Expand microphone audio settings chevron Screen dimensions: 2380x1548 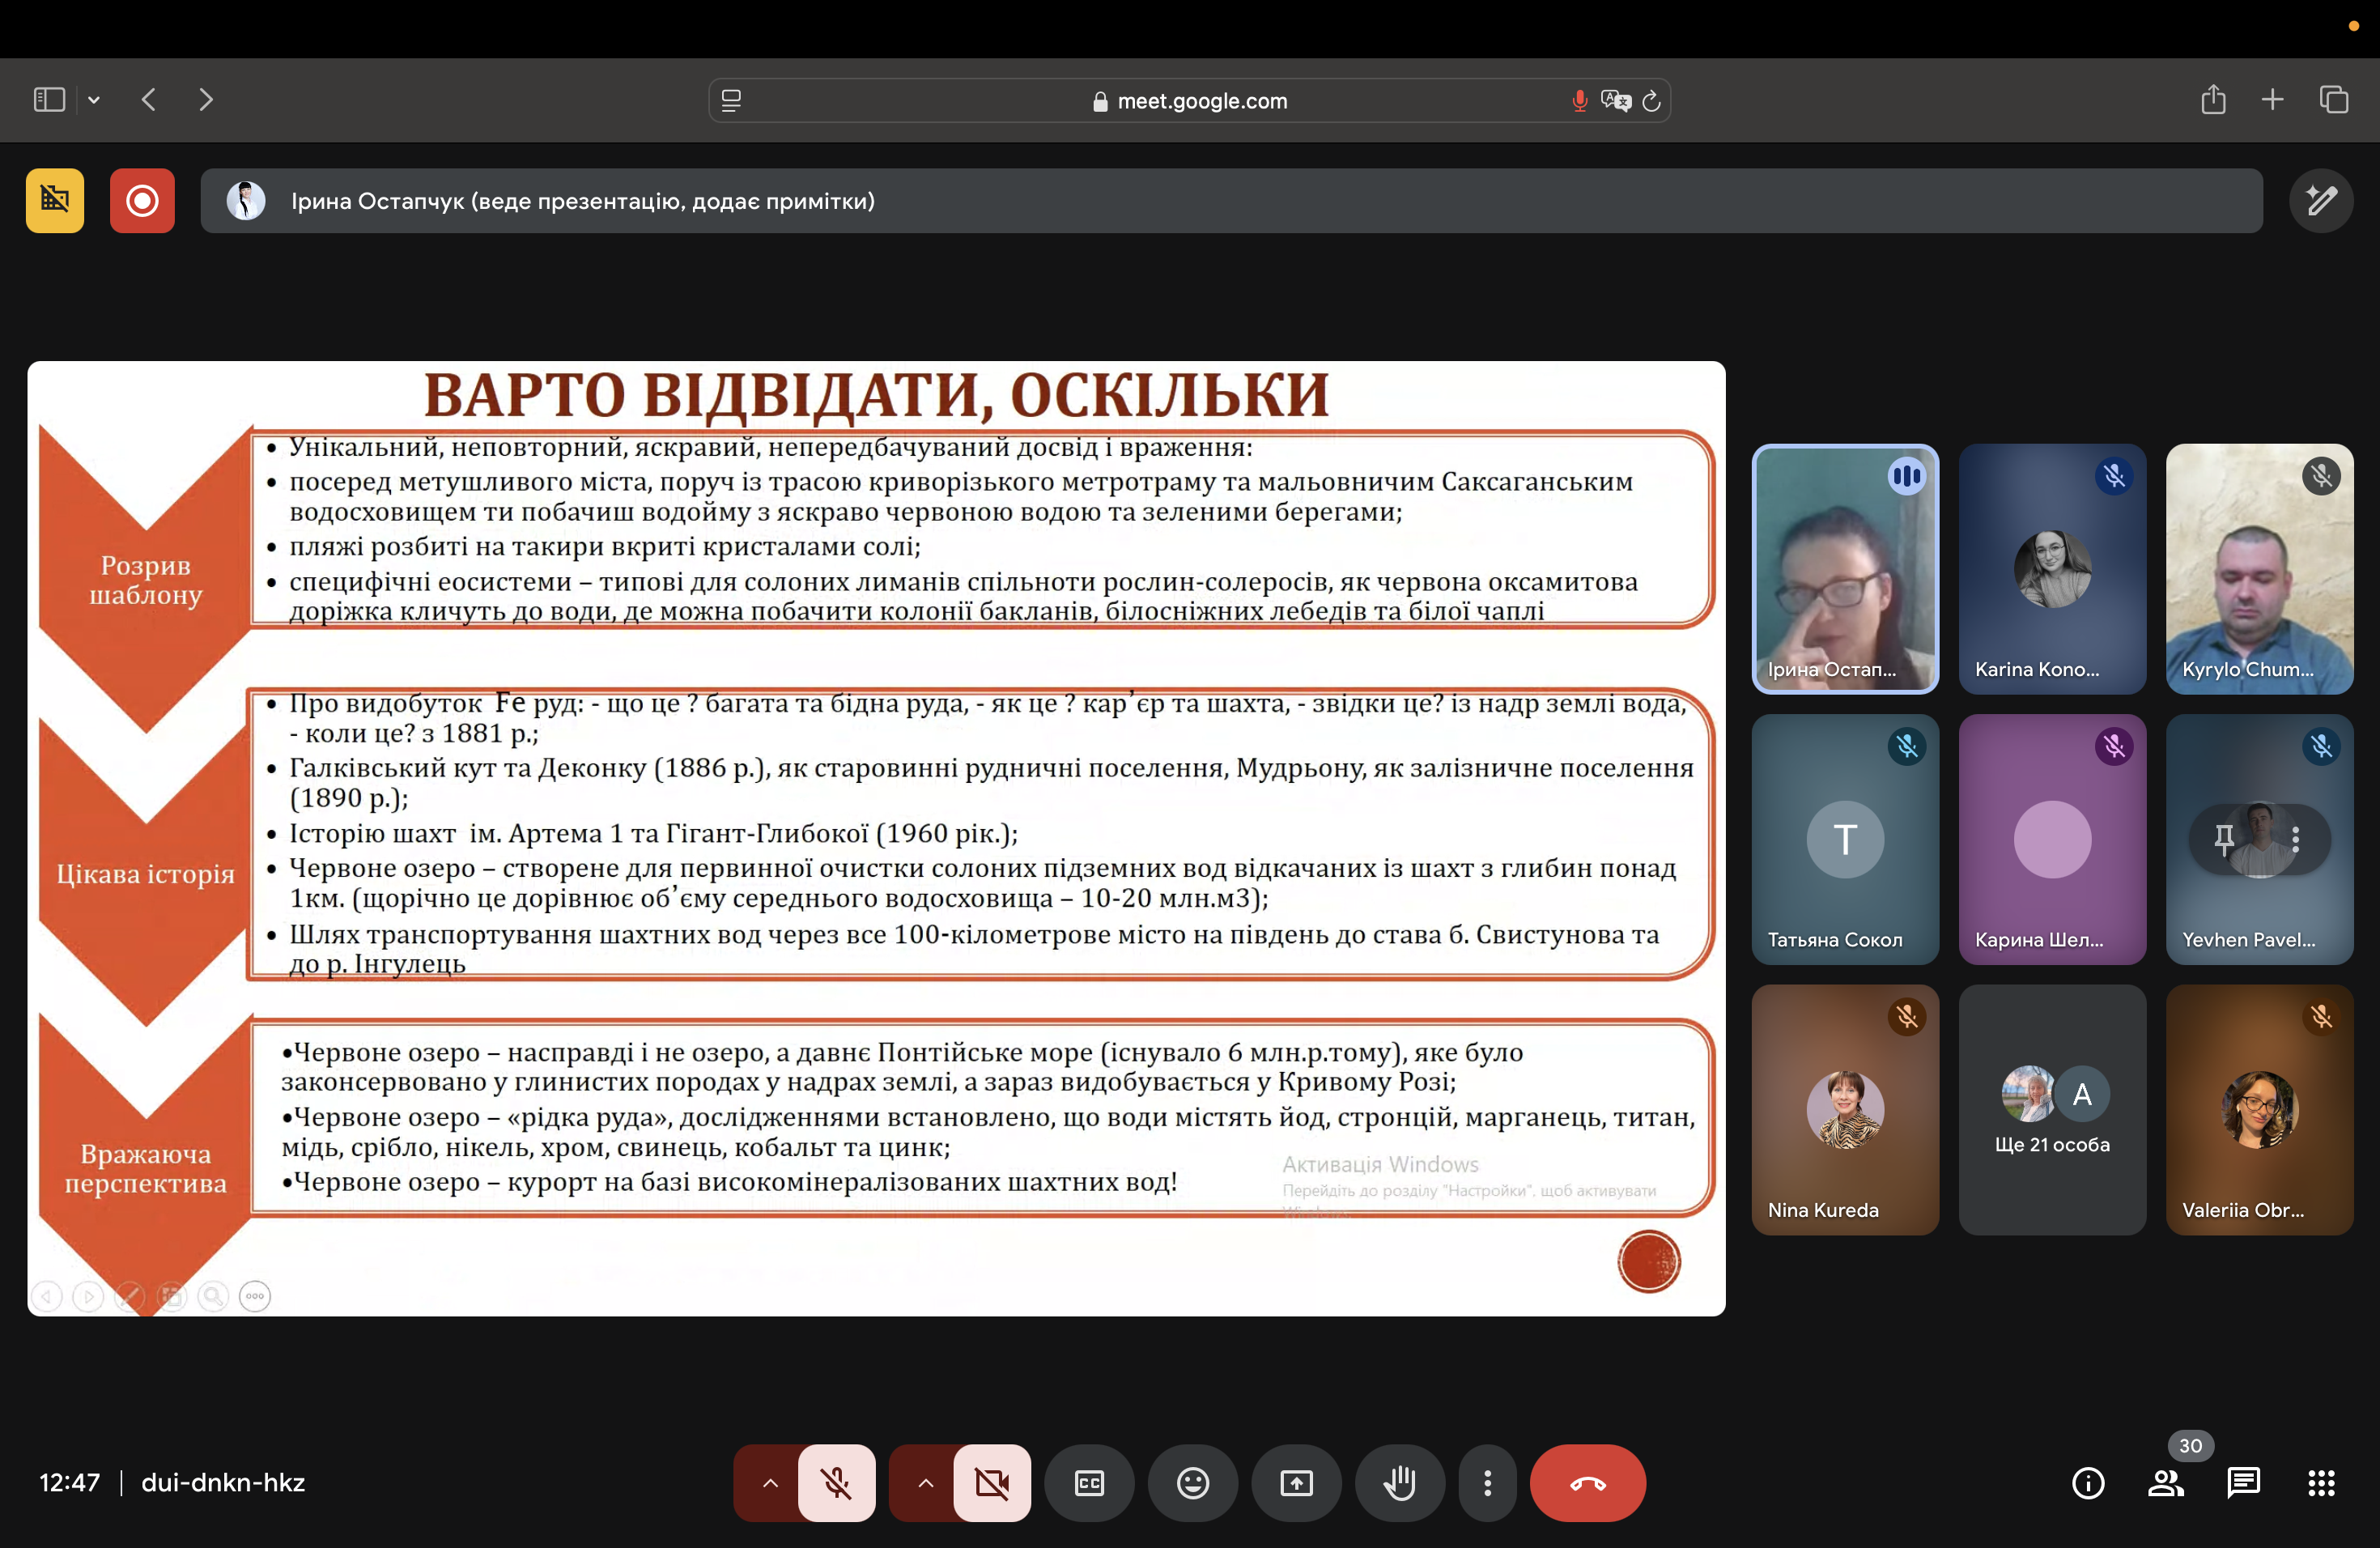[769, 1482]
